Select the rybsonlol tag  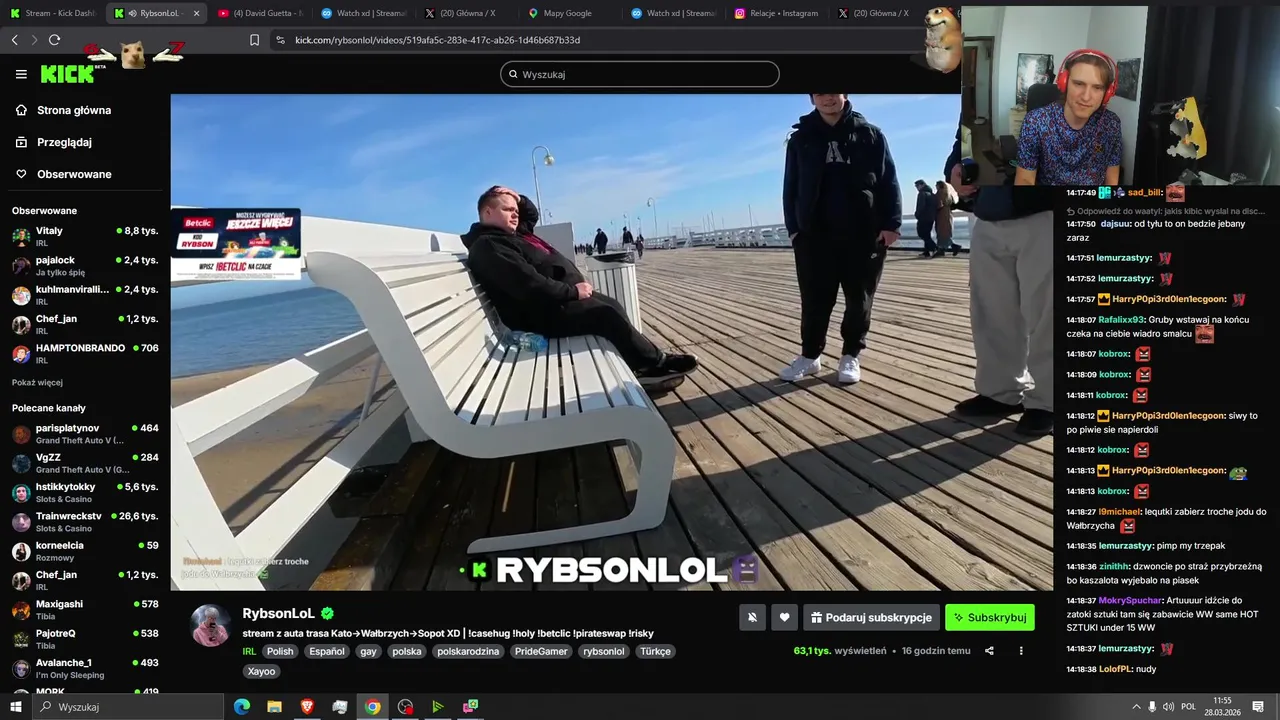604,651
